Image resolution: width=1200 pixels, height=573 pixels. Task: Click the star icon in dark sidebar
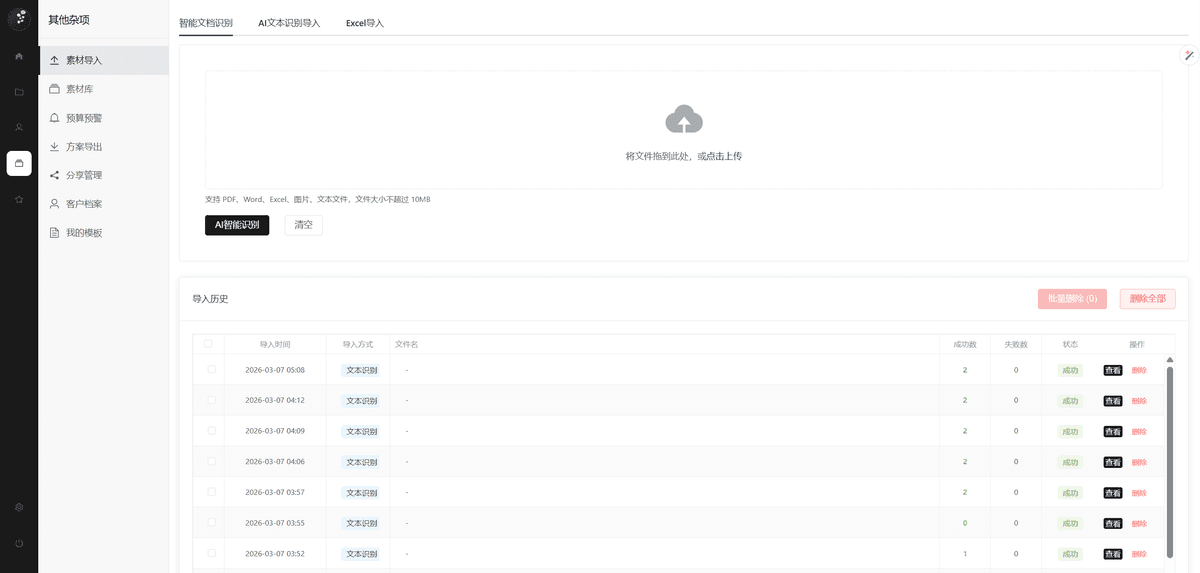coord(19,200)
